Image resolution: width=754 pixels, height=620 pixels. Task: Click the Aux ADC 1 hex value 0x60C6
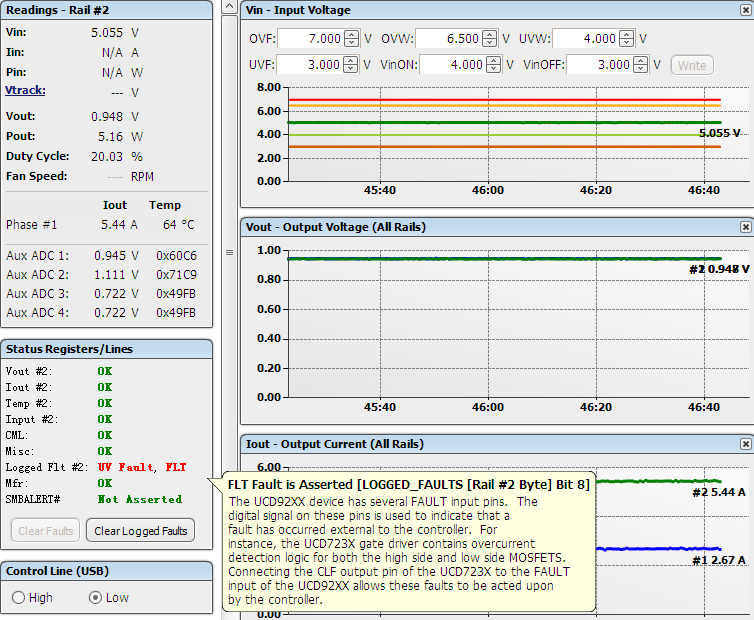pyautogui.click(x=176, y=255)
